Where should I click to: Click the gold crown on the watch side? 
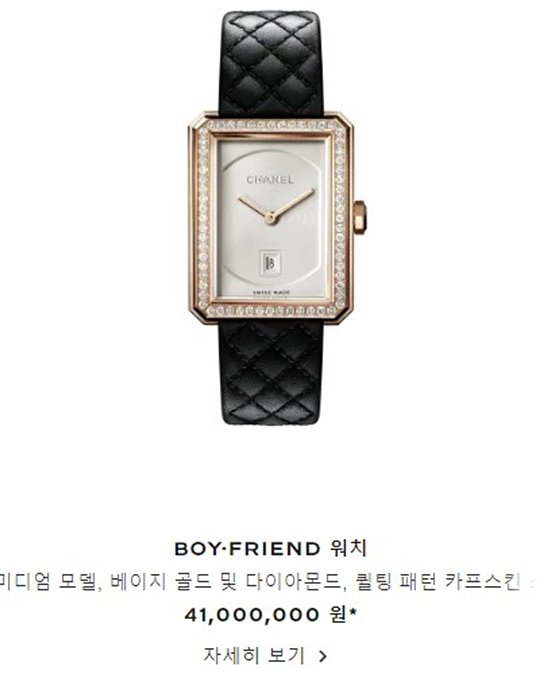coord(360,214)
